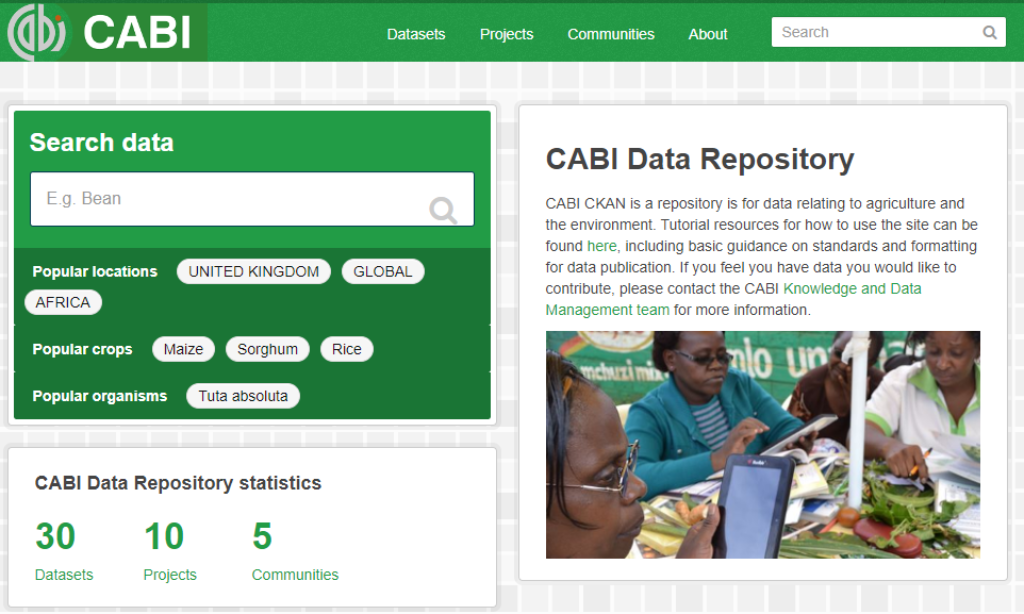
Task: Open the About page from the header
Action: coord(707,34)
